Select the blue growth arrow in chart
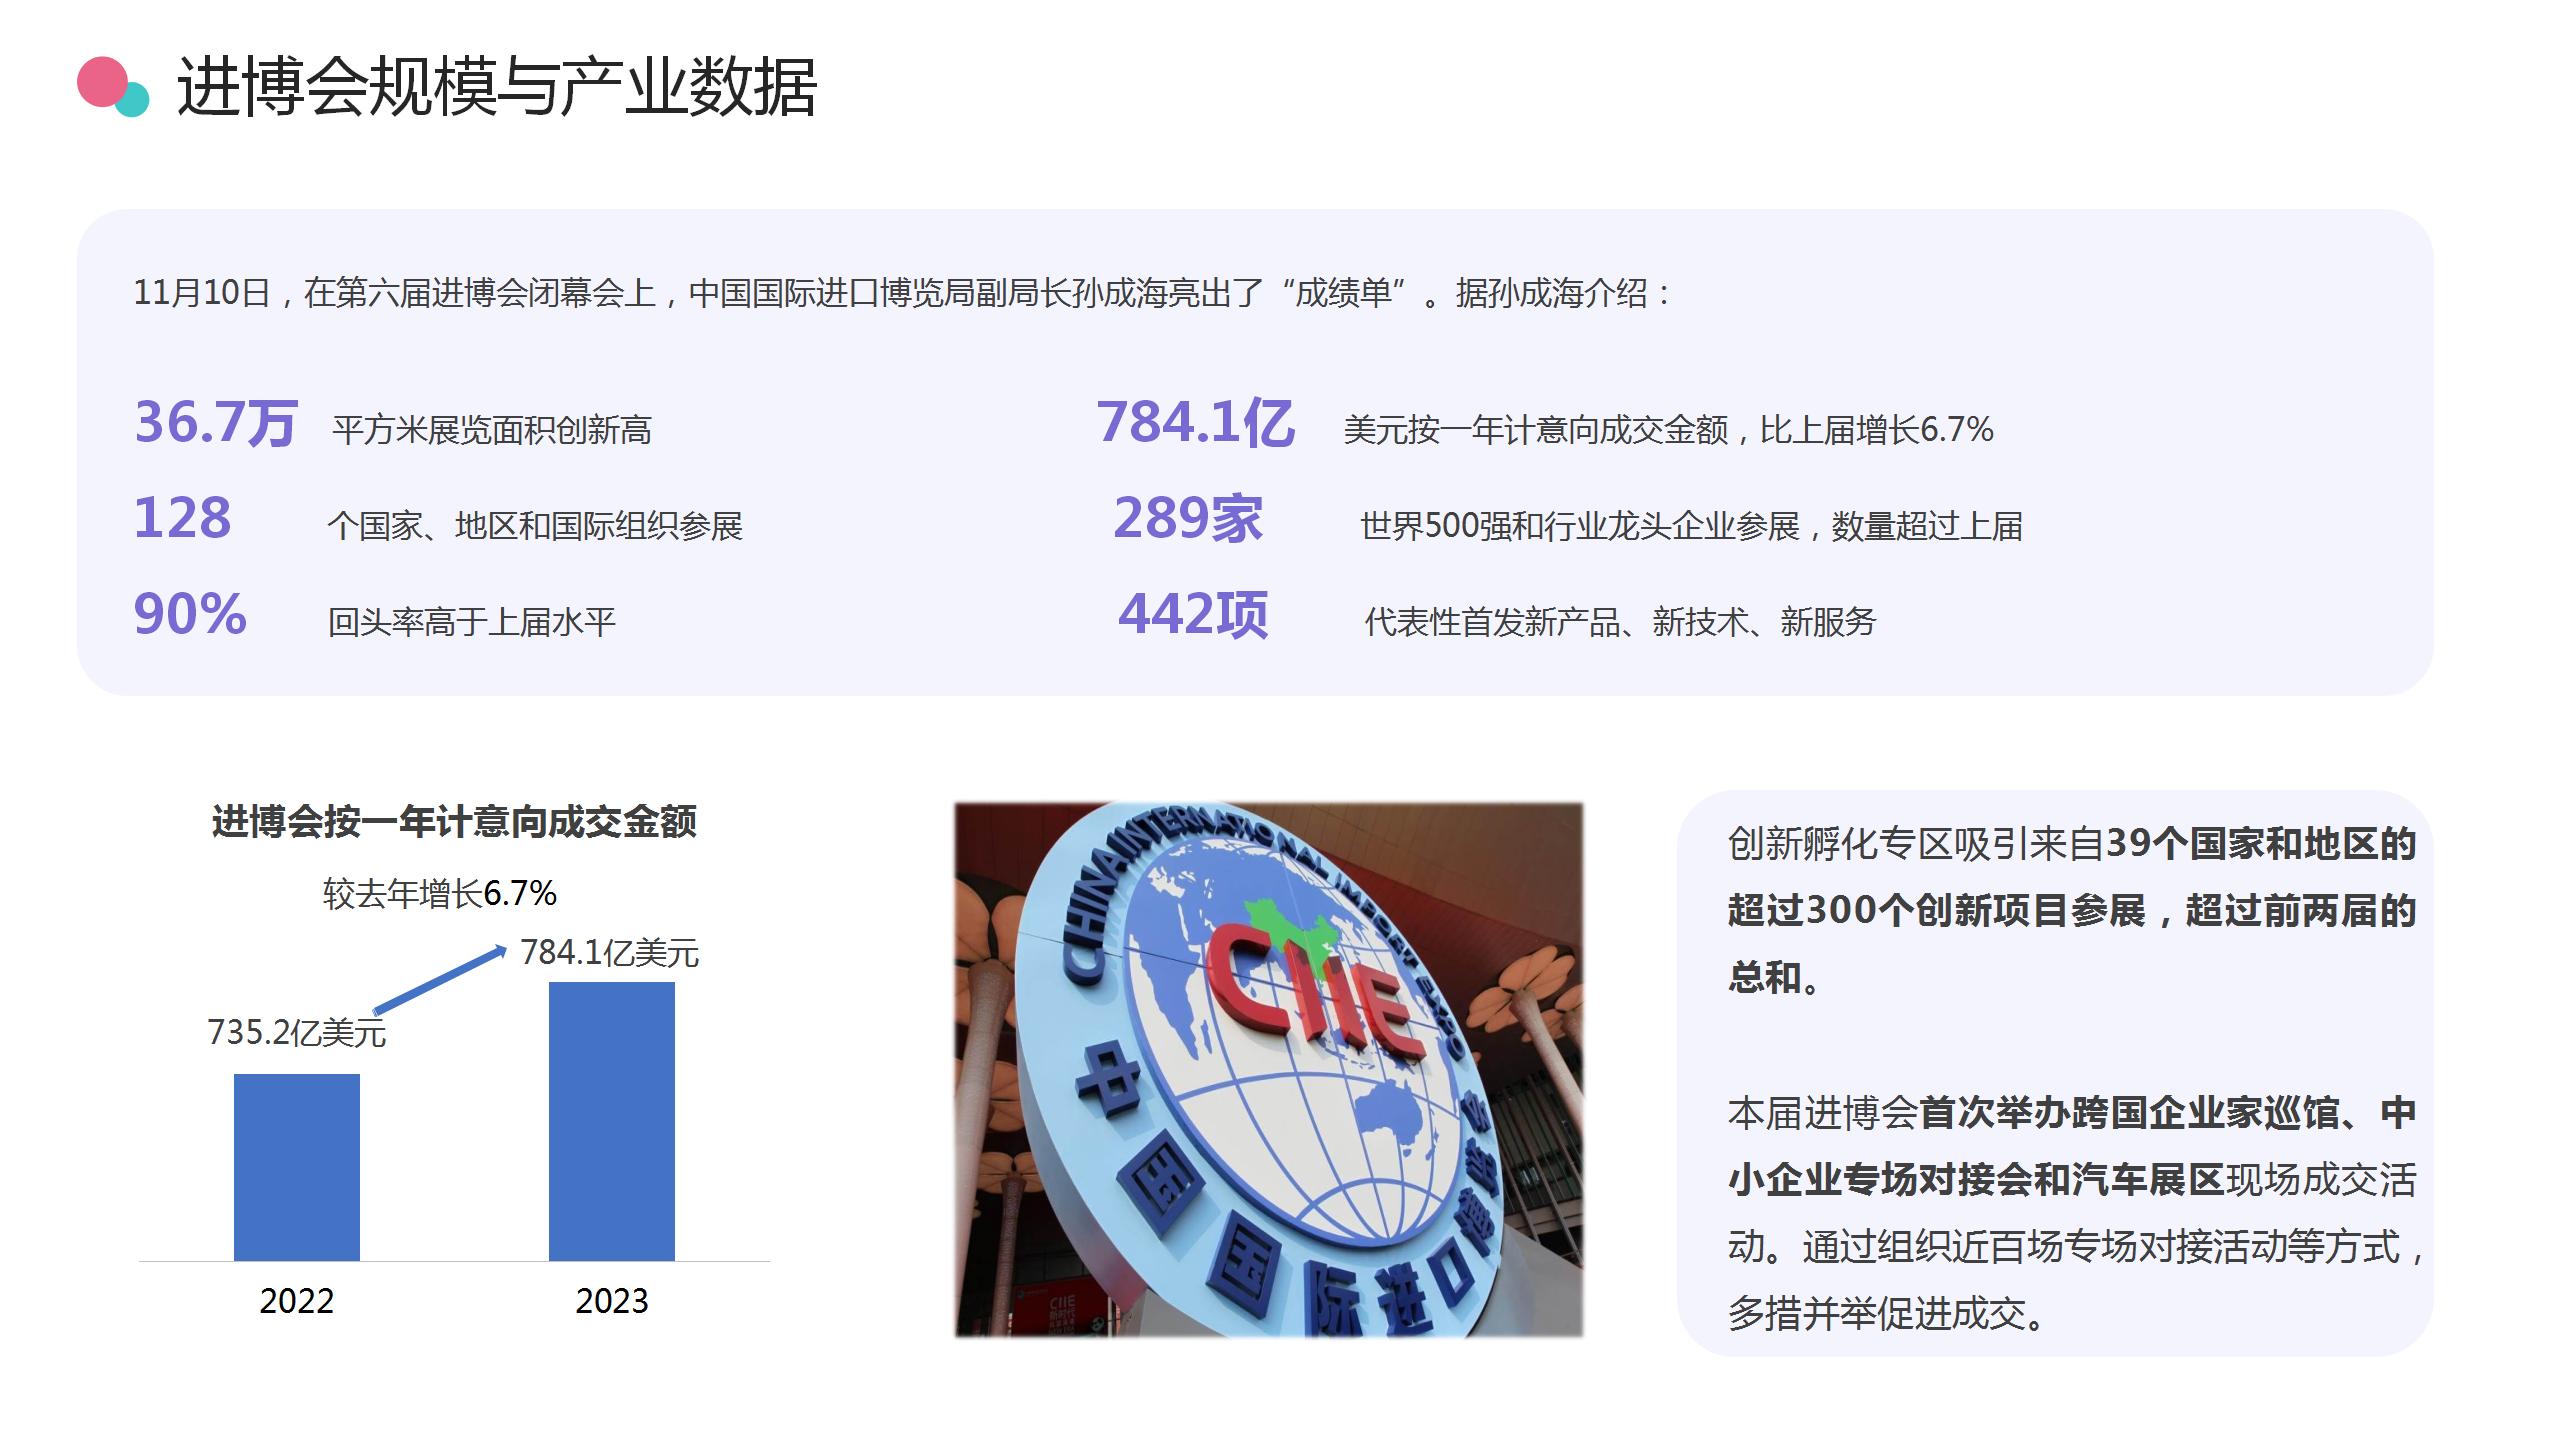2560x1440 pixels. pos(439,980)
